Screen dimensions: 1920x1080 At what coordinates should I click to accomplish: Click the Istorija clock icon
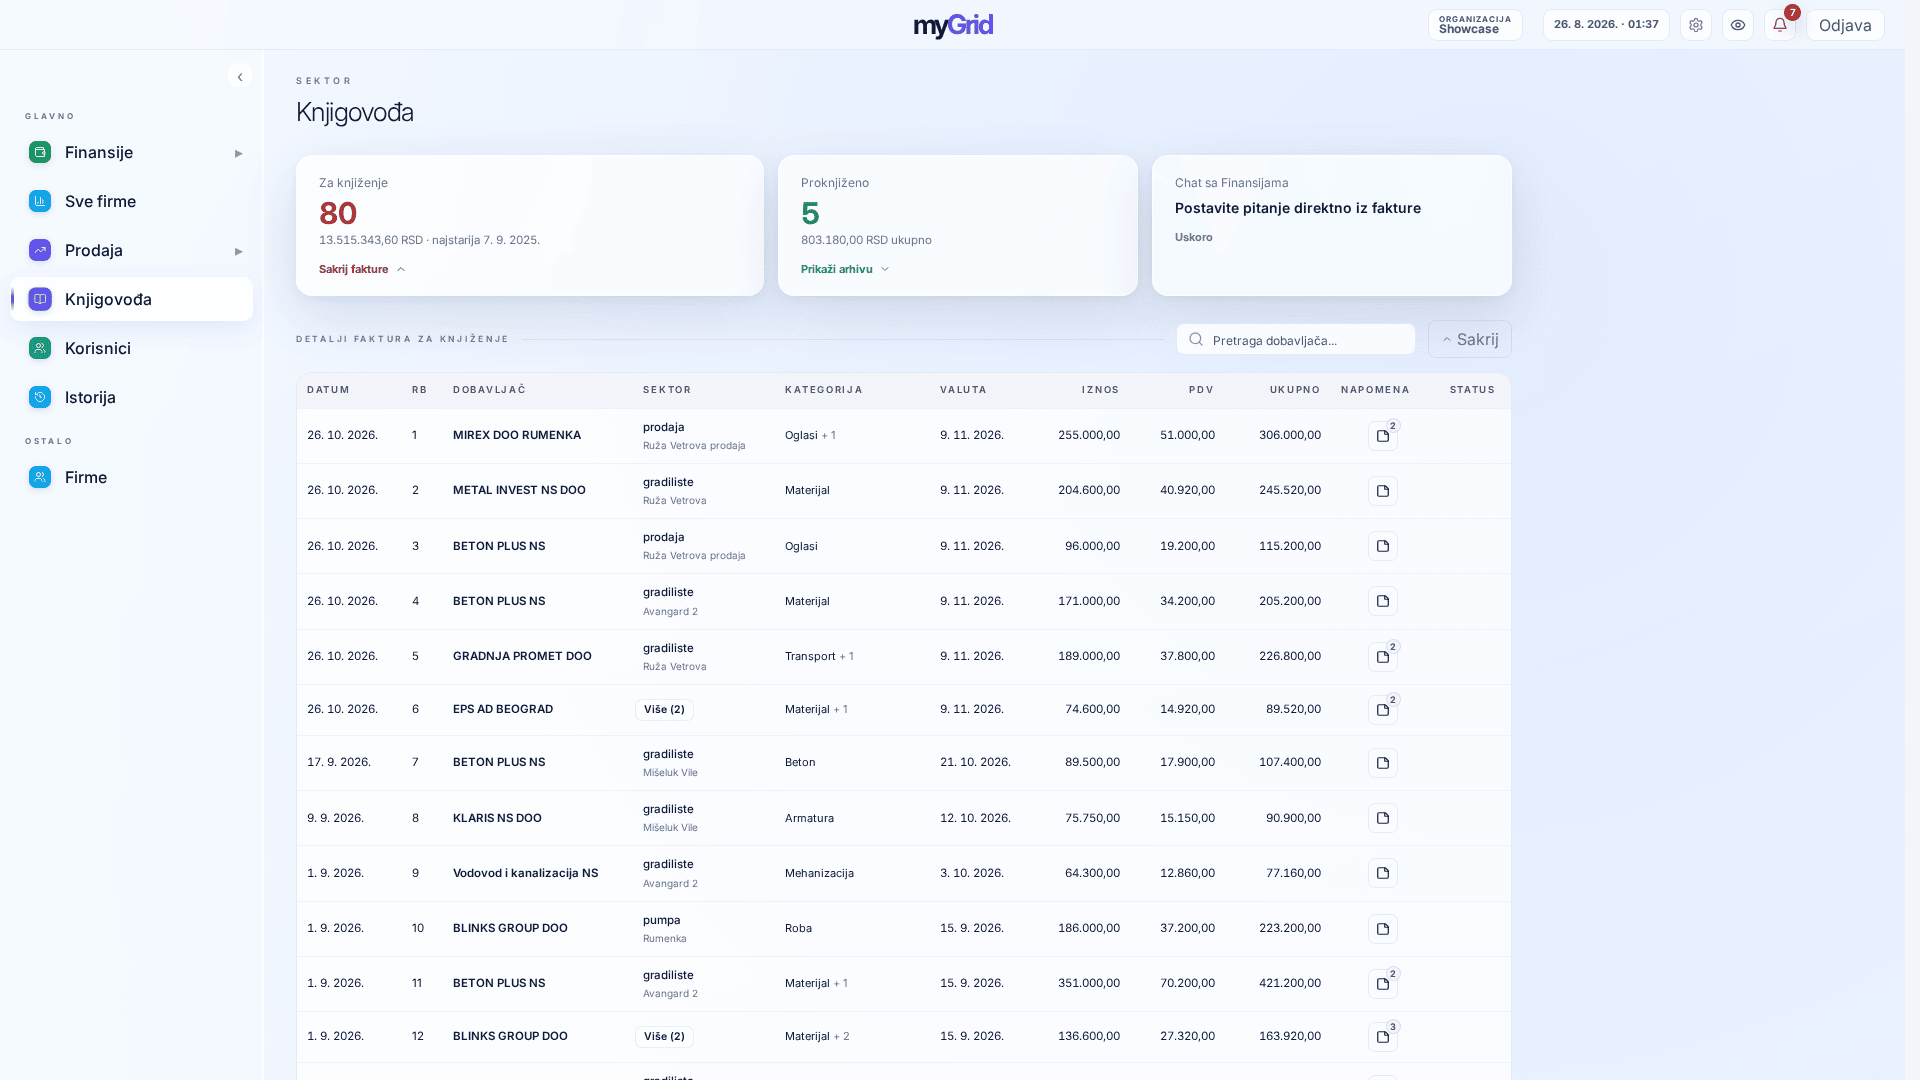[40, 397]
